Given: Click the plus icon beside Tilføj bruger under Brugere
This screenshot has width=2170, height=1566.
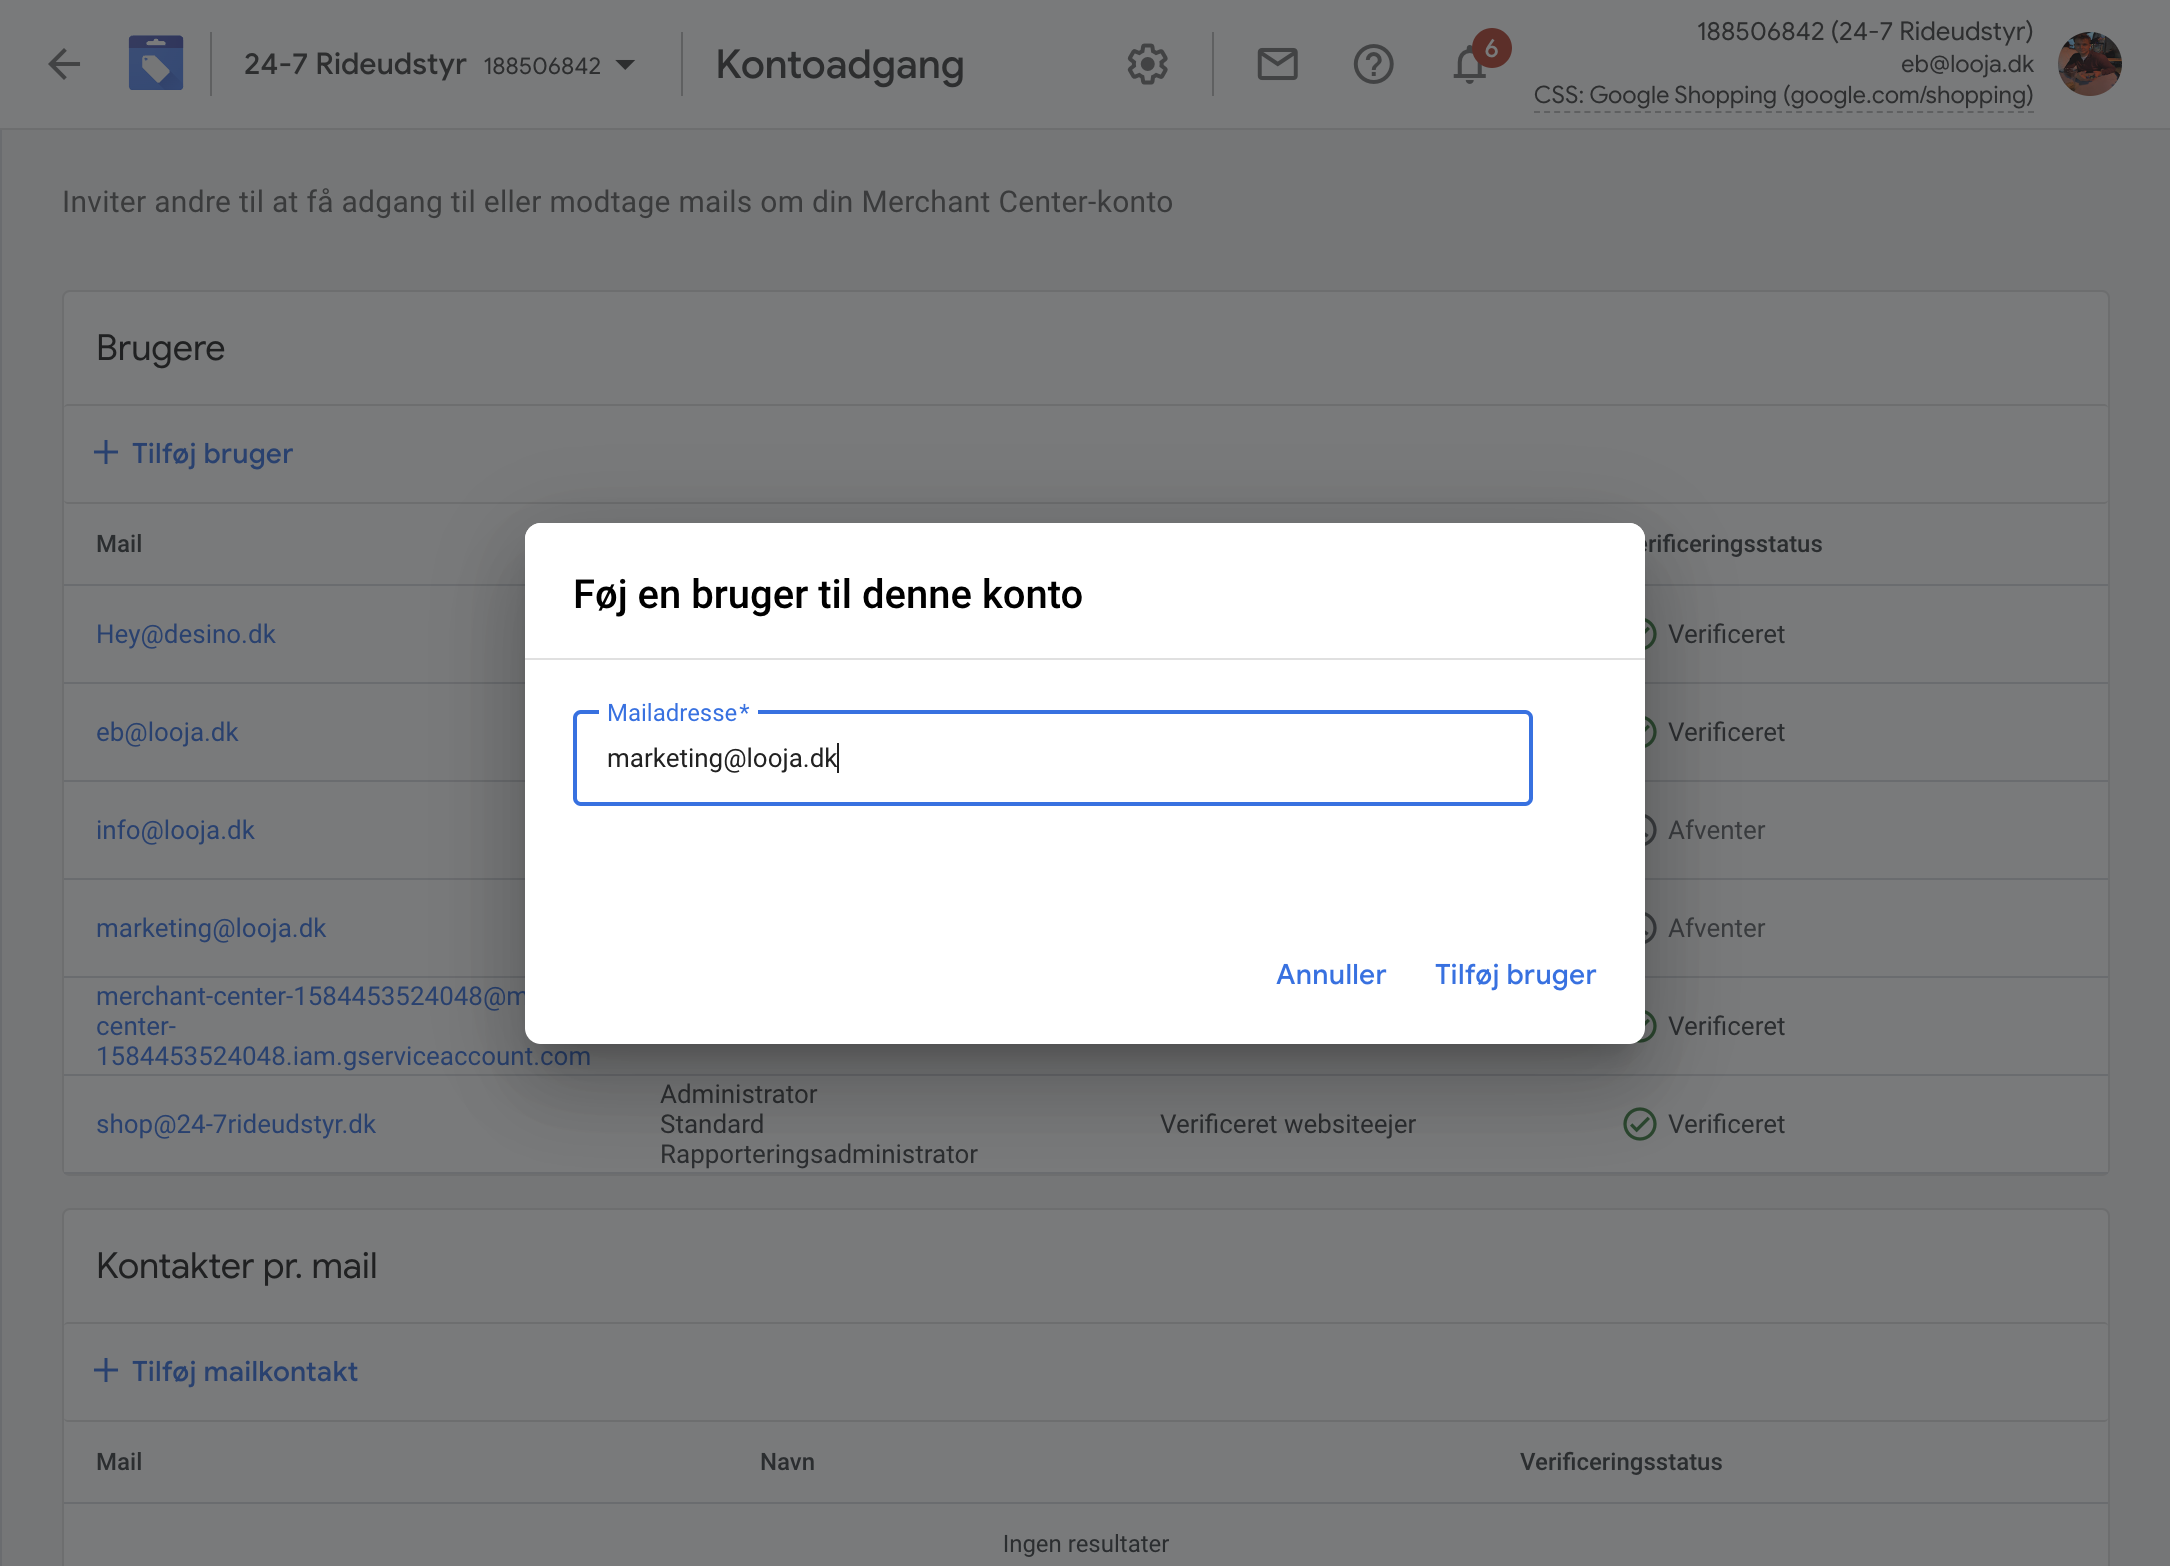Looking at the screenshot, I should [x=106, y=453].
